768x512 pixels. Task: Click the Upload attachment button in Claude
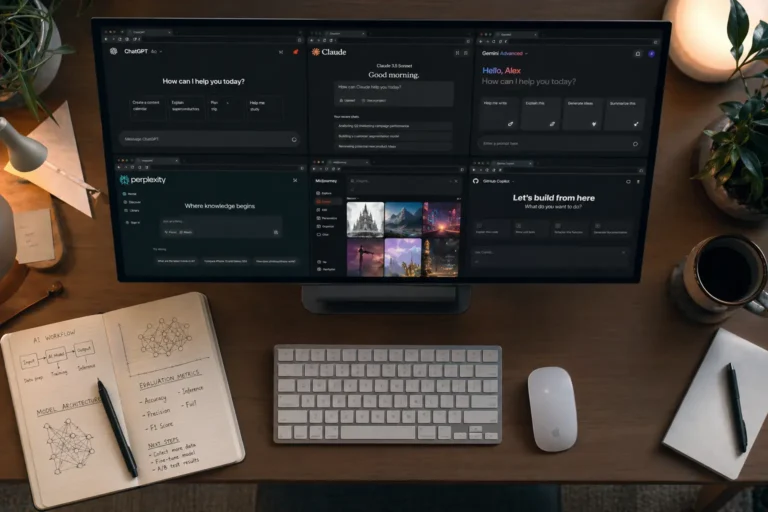[347, 100]
